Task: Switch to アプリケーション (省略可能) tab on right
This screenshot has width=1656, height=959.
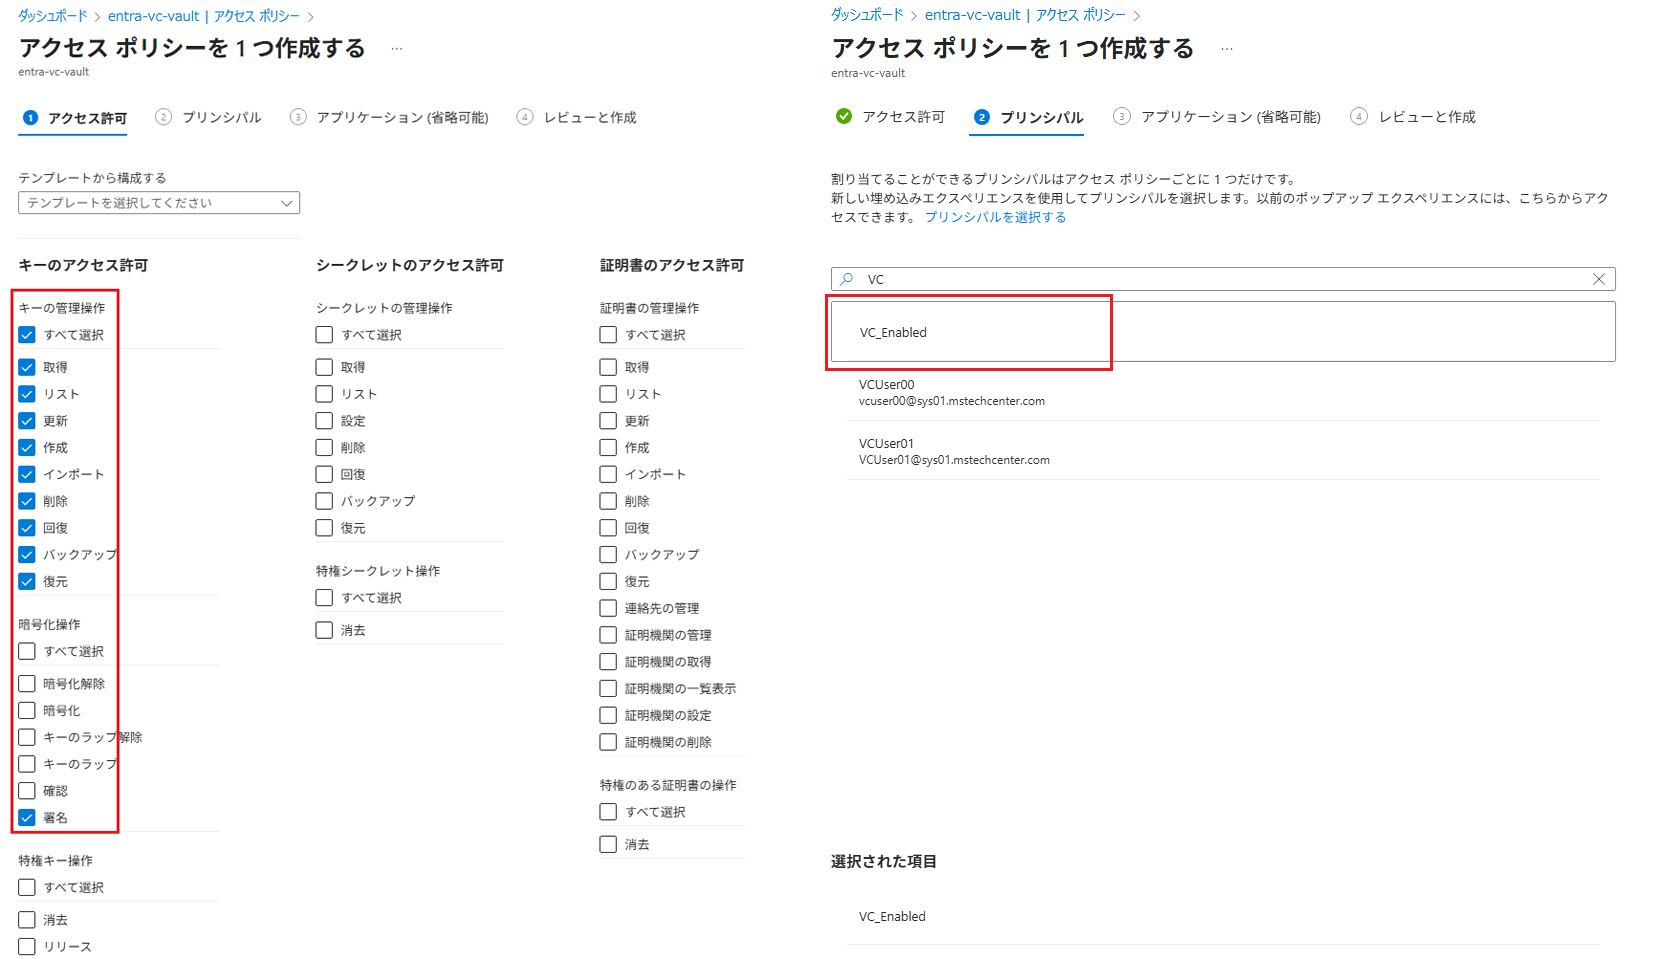Action: point(1230,117)
